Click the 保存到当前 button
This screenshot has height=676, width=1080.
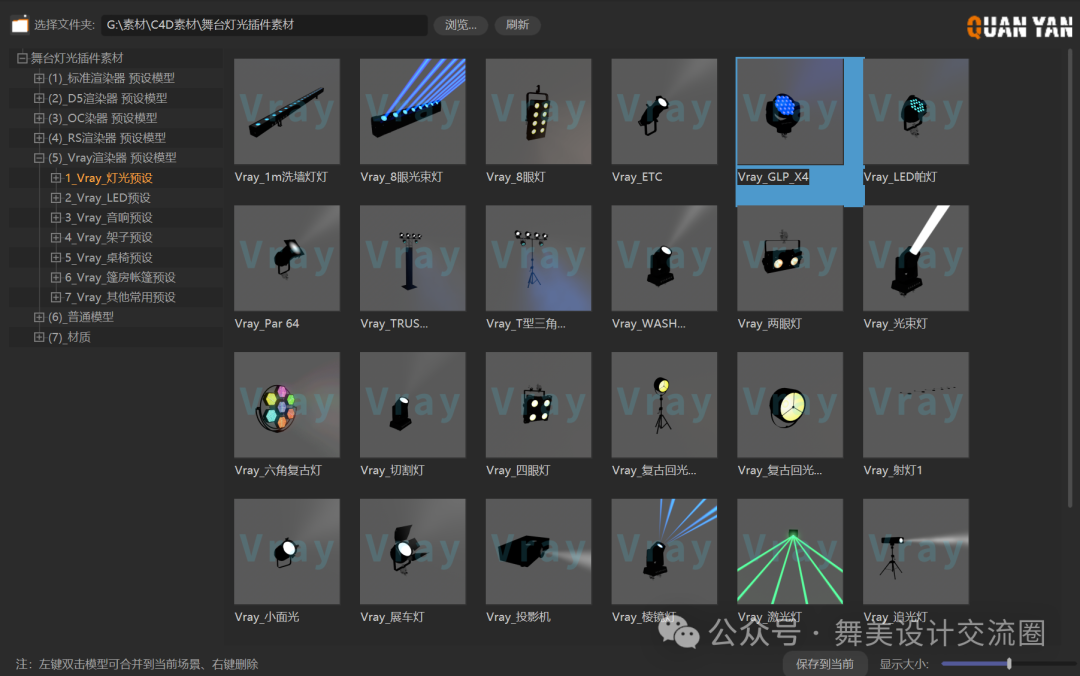[x=824, y=664]
